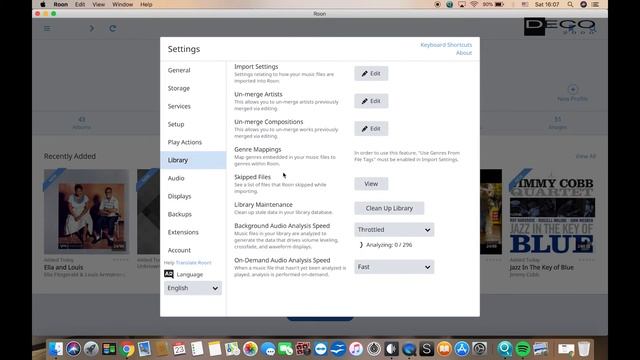Screen dimensions: 640x360
Task: Open the View menu in menu bar
Action: (98, 4)
